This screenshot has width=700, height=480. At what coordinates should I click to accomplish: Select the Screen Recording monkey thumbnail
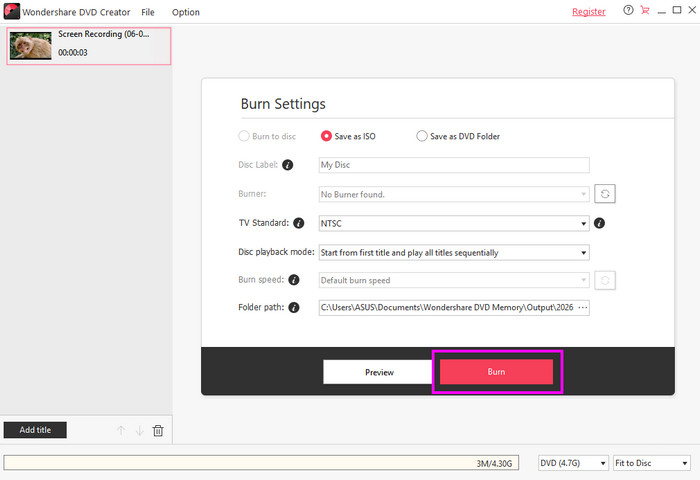[x=31, y=46]
